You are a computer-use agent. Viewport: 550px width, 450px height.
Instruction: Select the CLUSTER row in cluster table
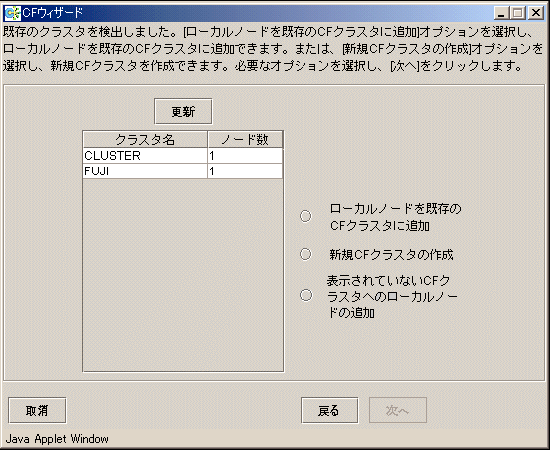pos(183,155)
